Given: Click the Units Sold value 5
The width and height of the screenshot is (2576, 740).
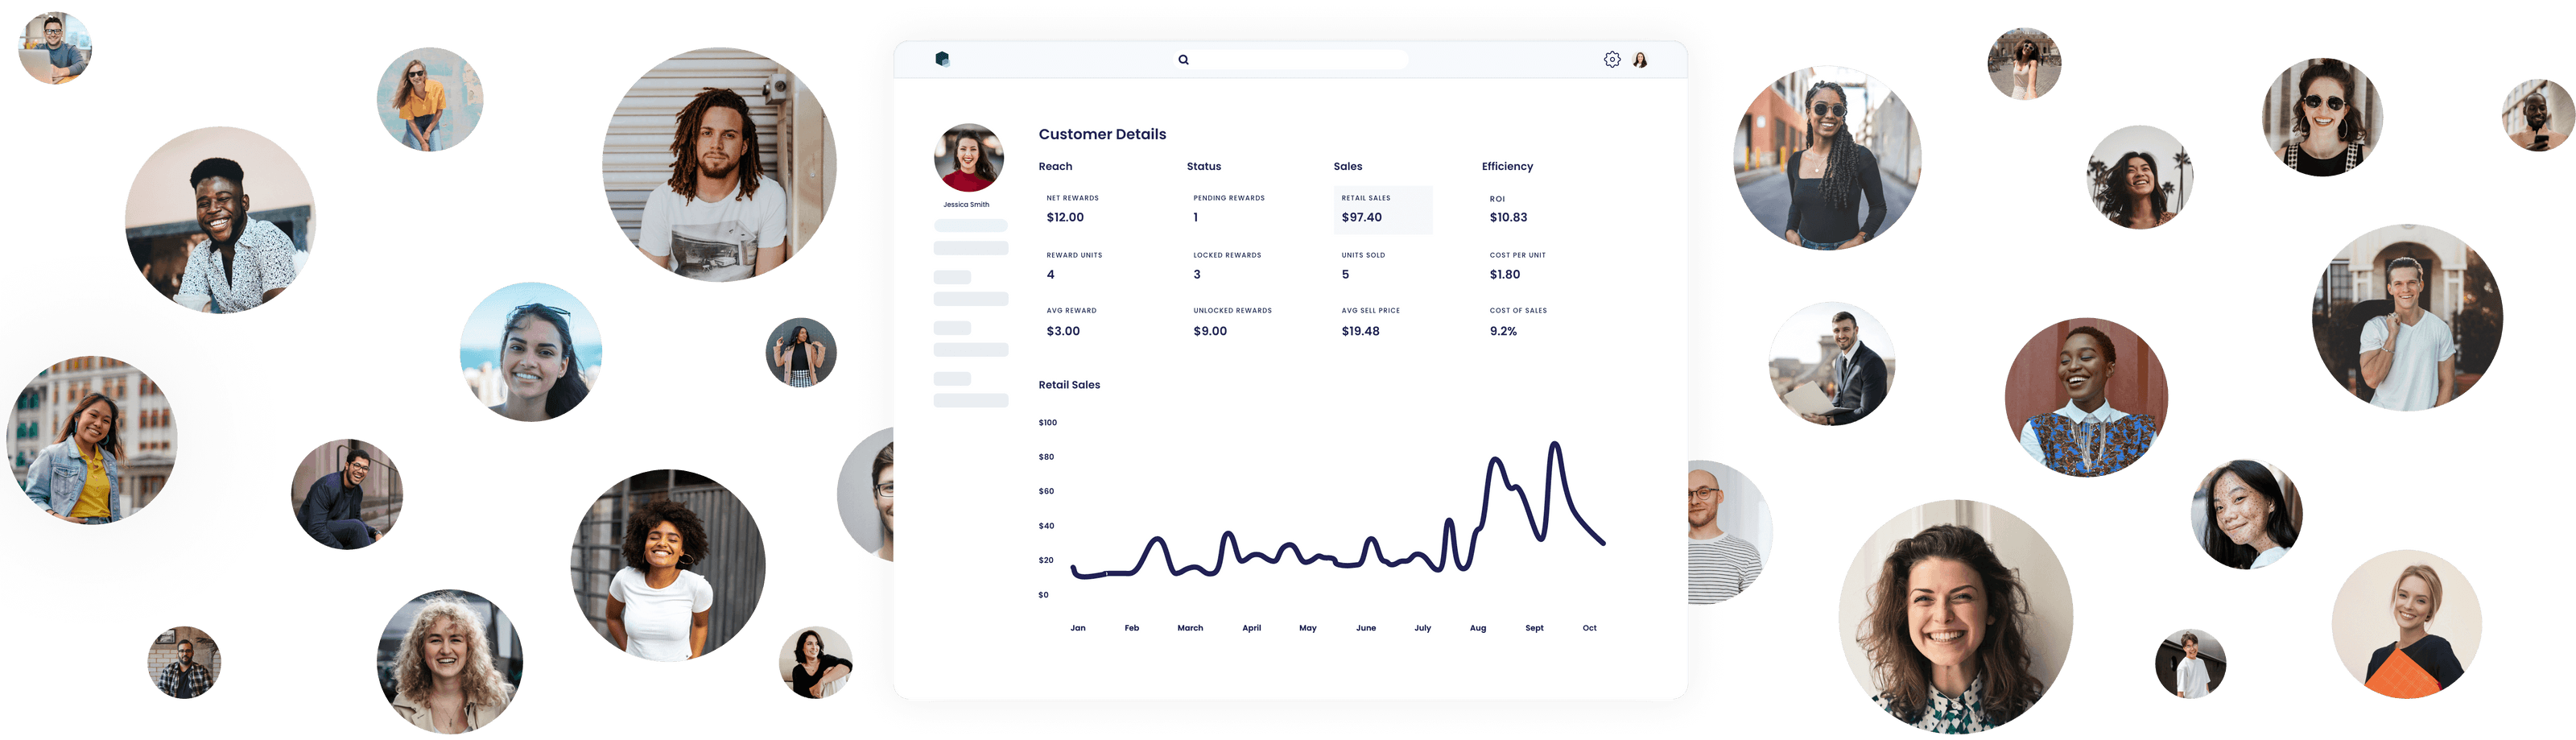Looking at the screenshot, I should [1345, 272].
